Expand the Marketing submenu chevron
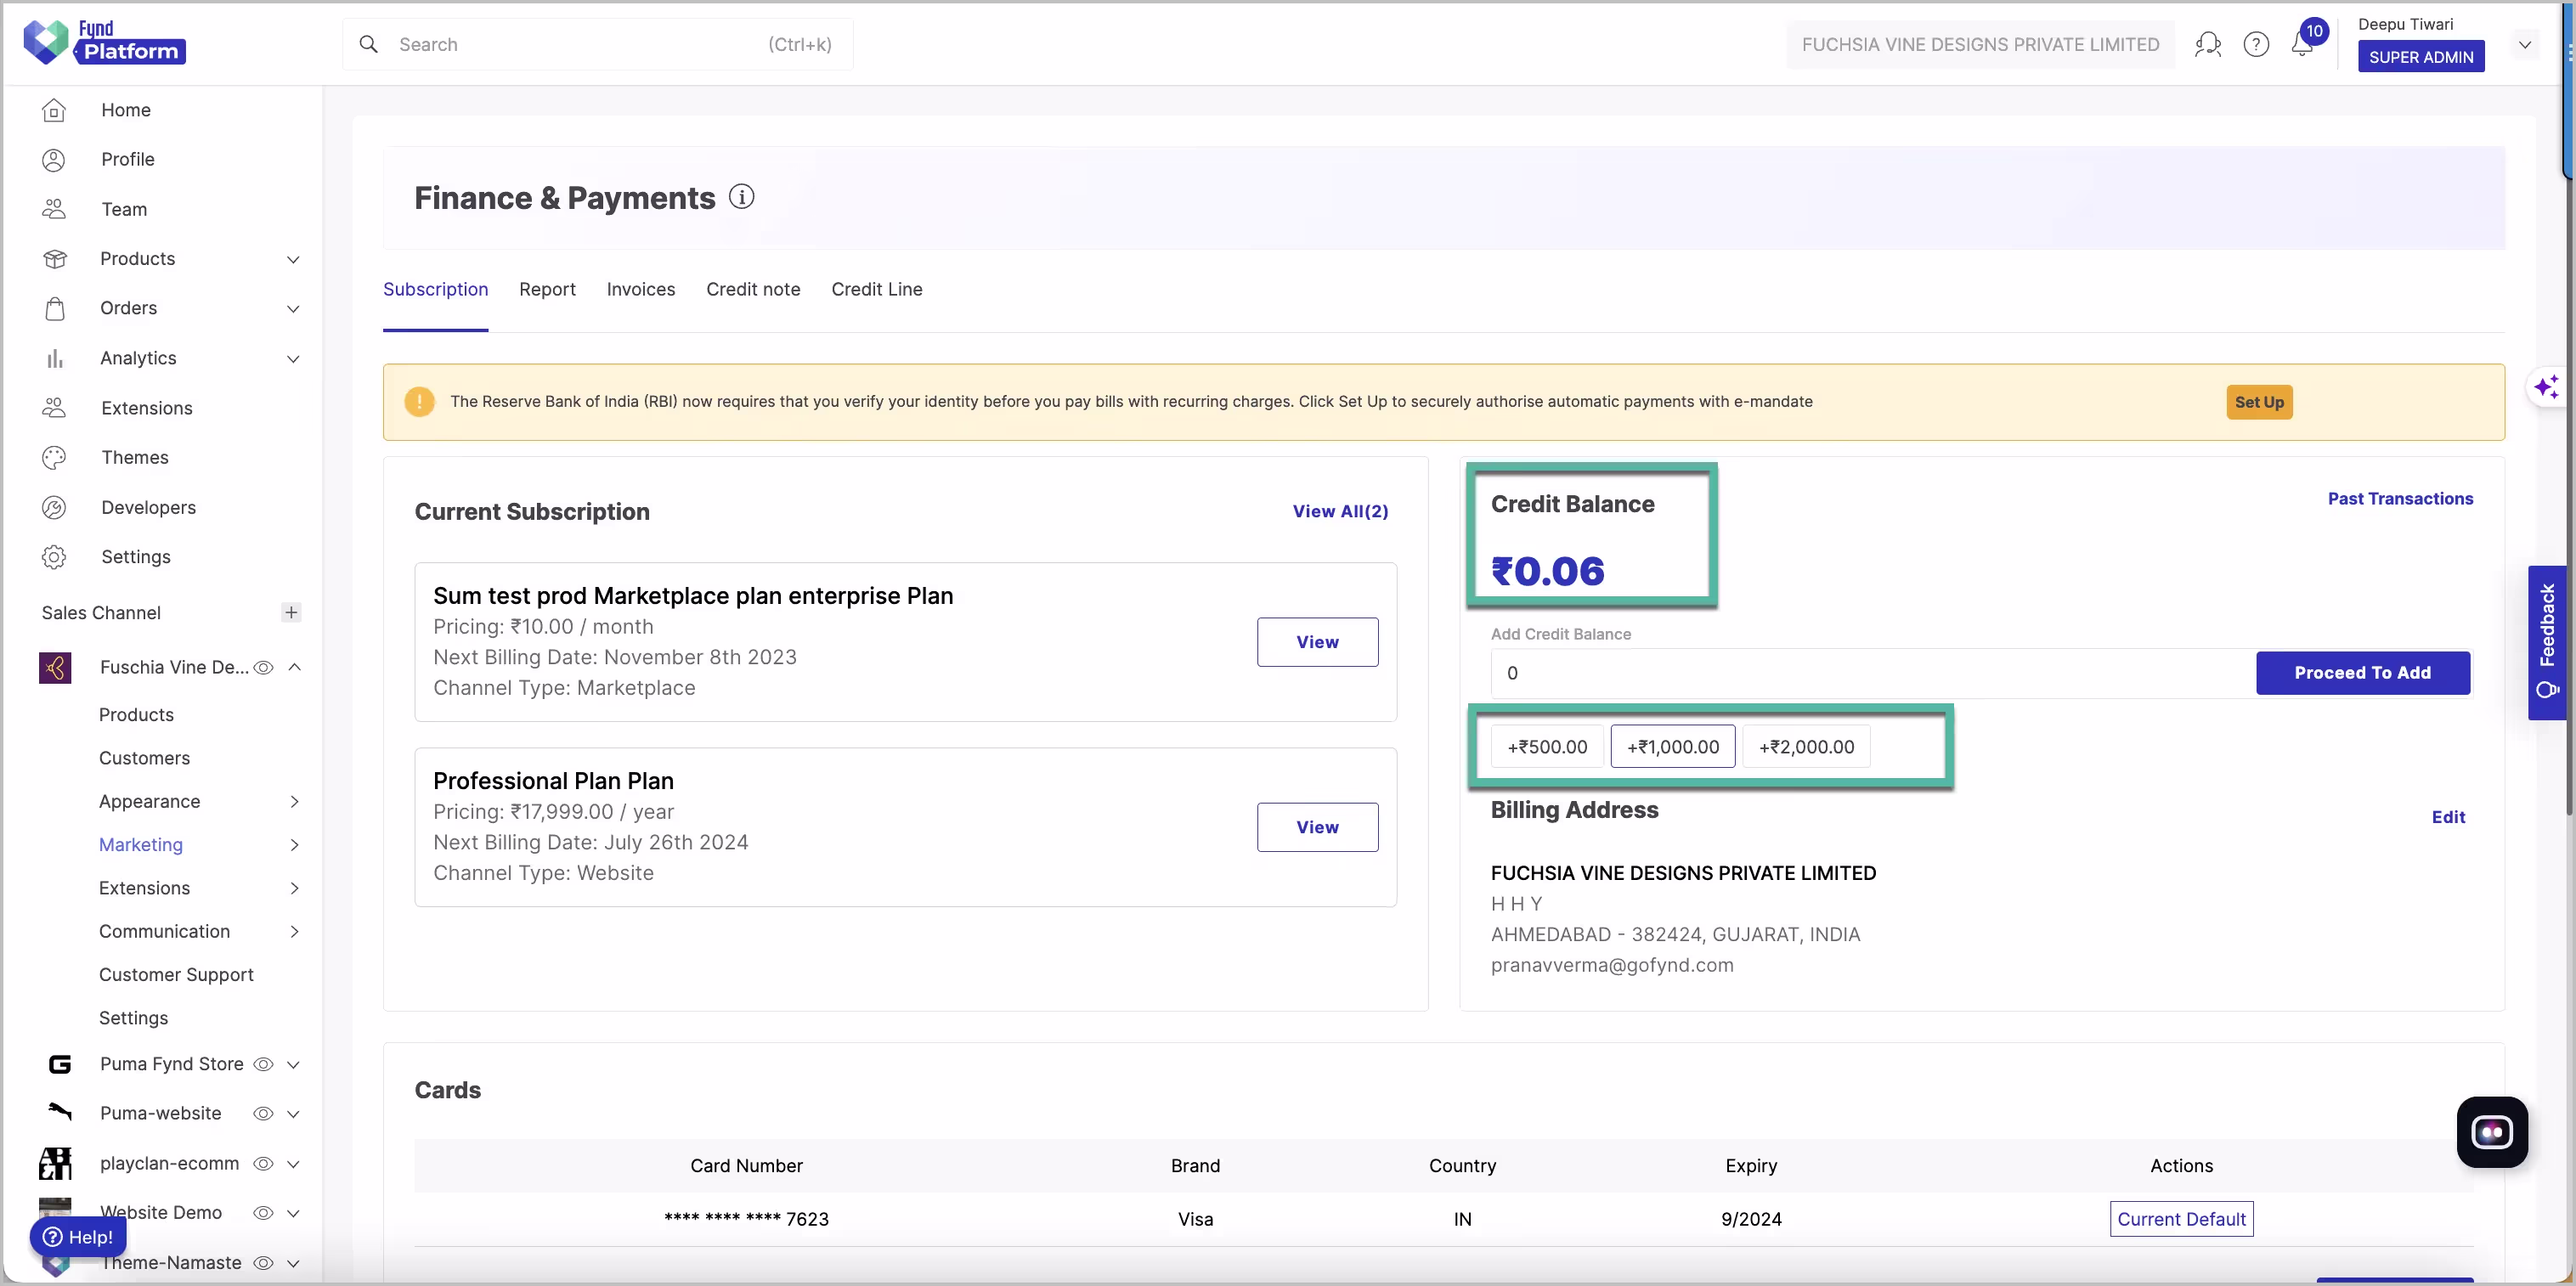 tap(294, 845)
